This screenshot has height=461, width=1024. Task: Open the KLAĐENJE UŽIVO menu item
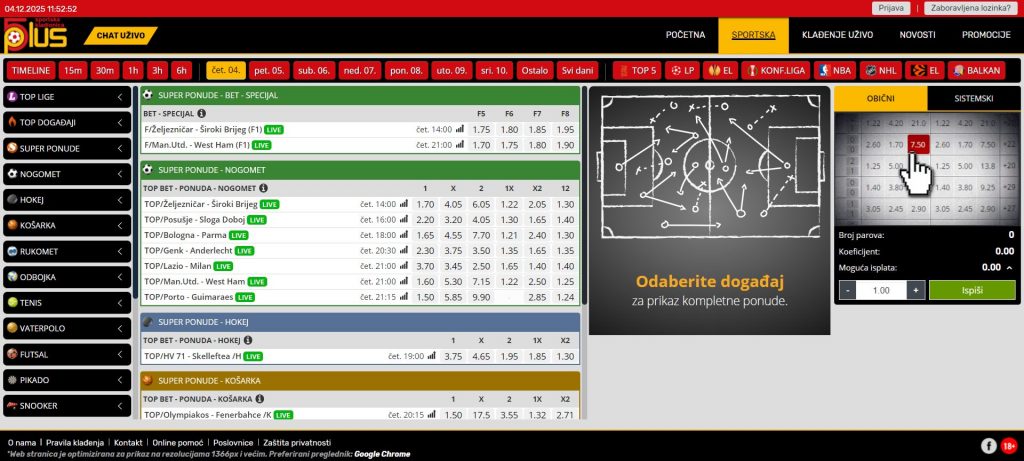(837, 35)
